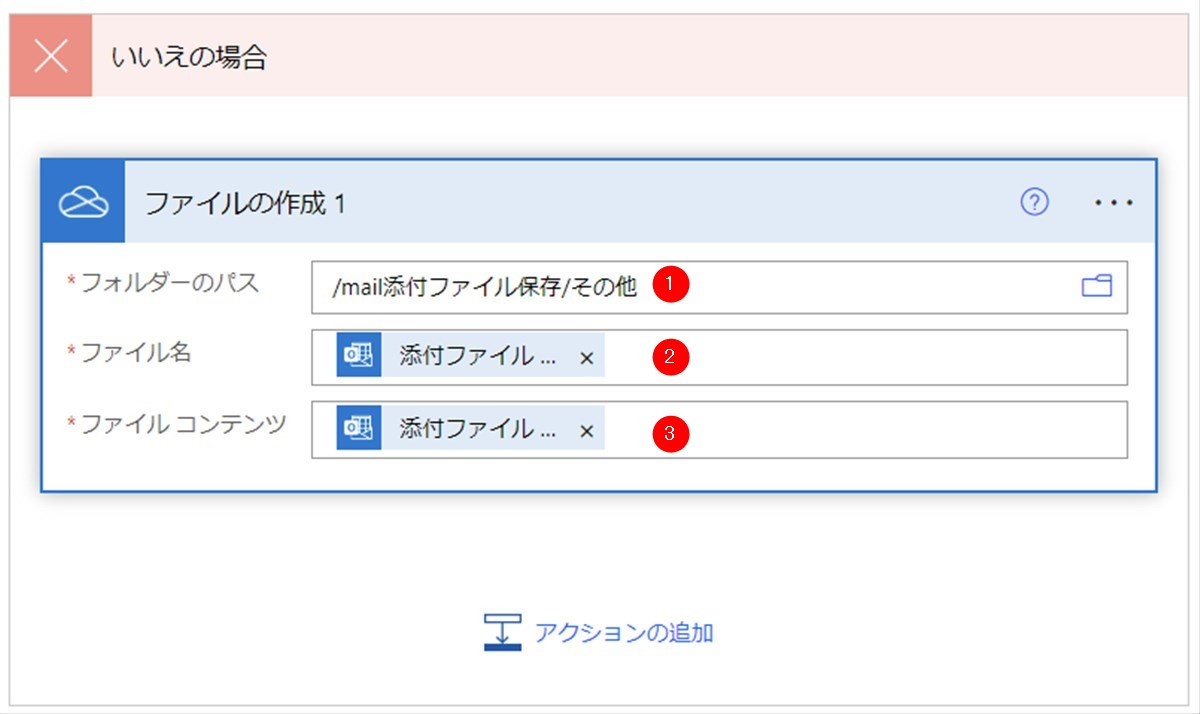The height and width of the screenshot is (714, 1200).
Task: Click the フォルダーのパス input field
Action: [719, 287]
